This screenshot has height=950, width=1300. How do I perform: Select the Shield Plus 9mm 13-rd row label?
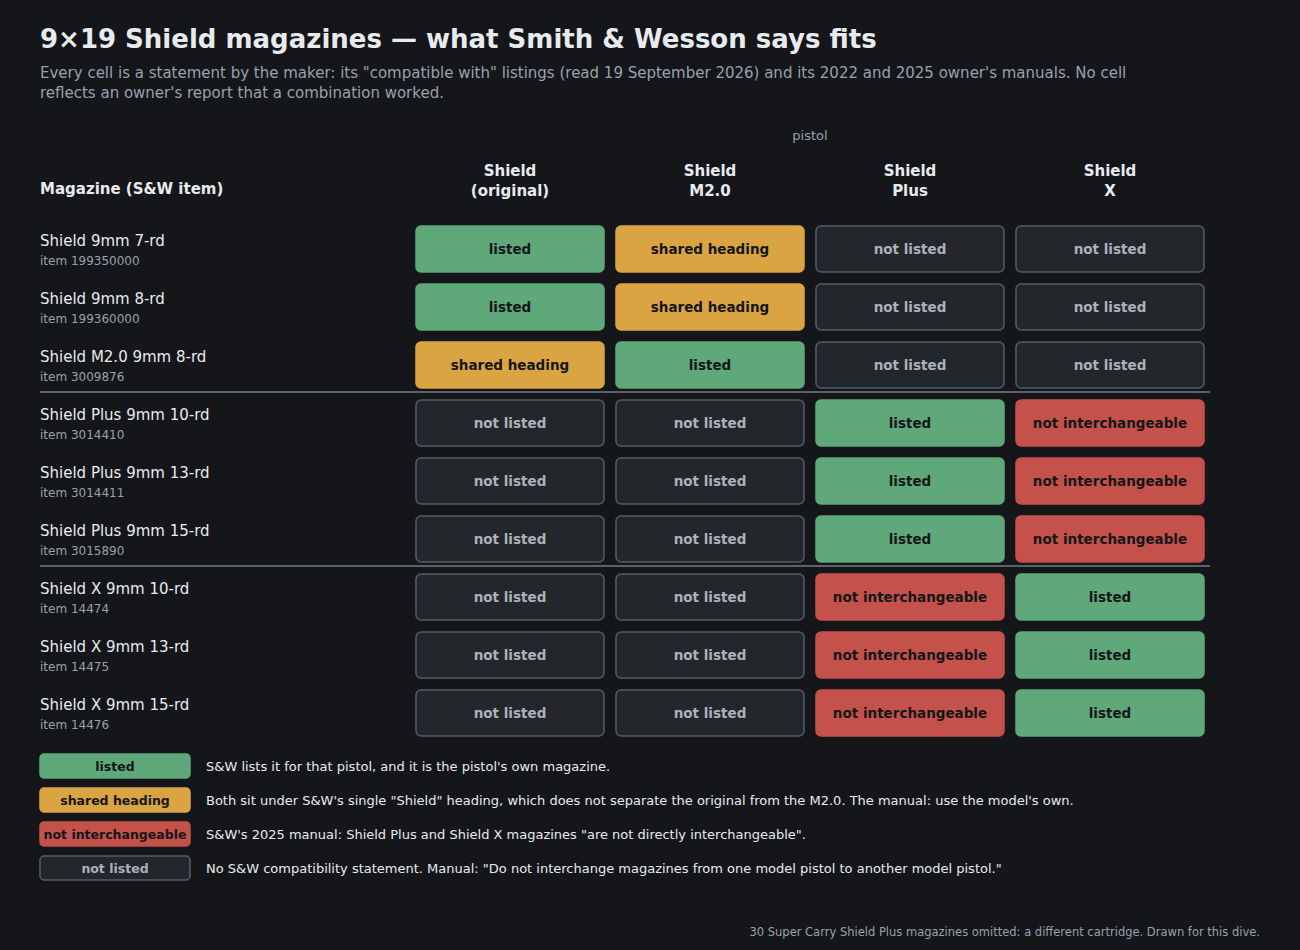tap(124, 473)
